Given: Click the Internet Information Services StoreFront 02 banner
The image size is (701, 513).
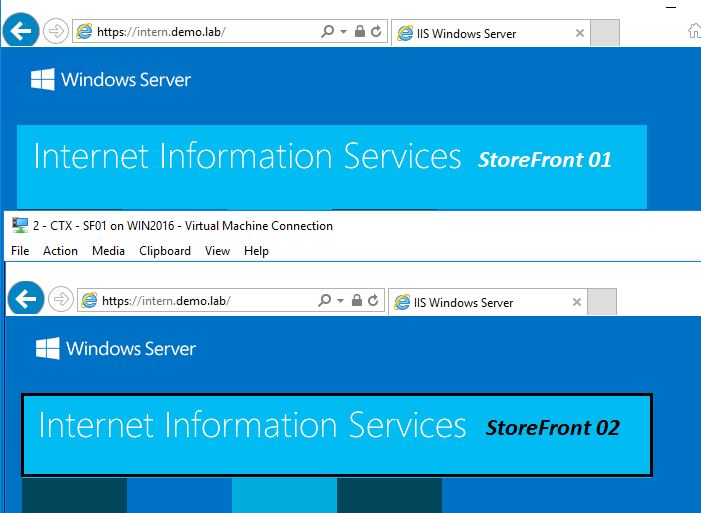Looking at the screenshot, I should point(337,434).
